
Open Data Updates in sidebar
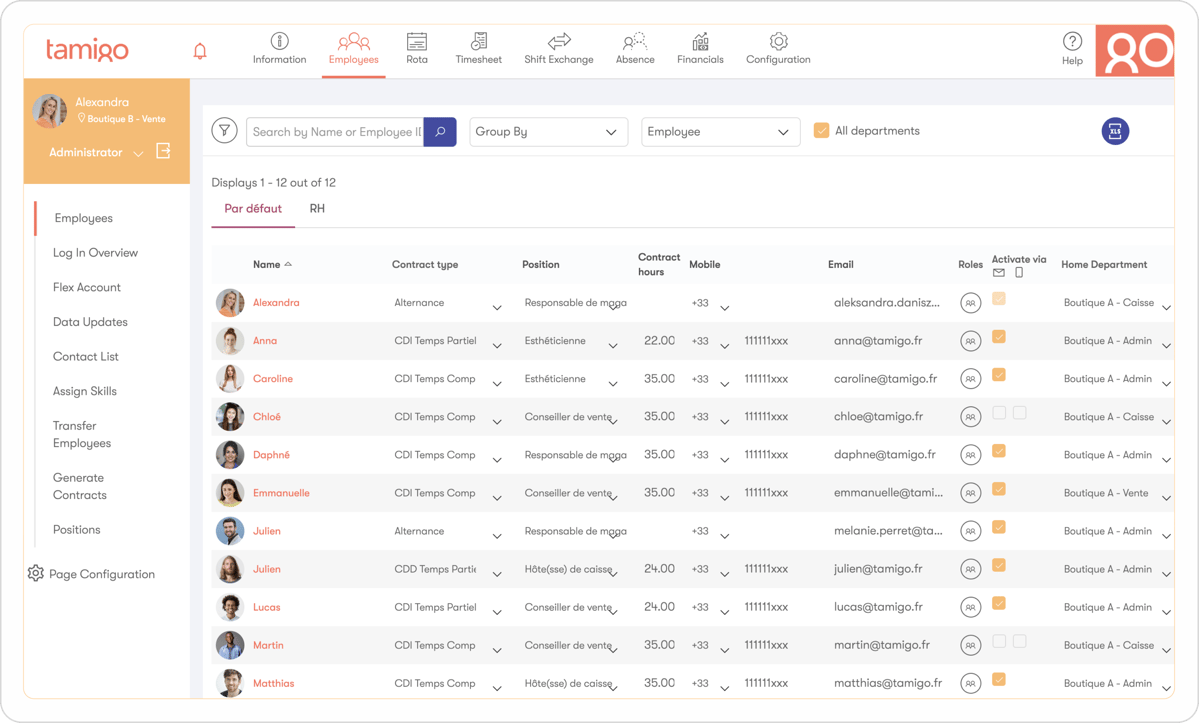90,322
